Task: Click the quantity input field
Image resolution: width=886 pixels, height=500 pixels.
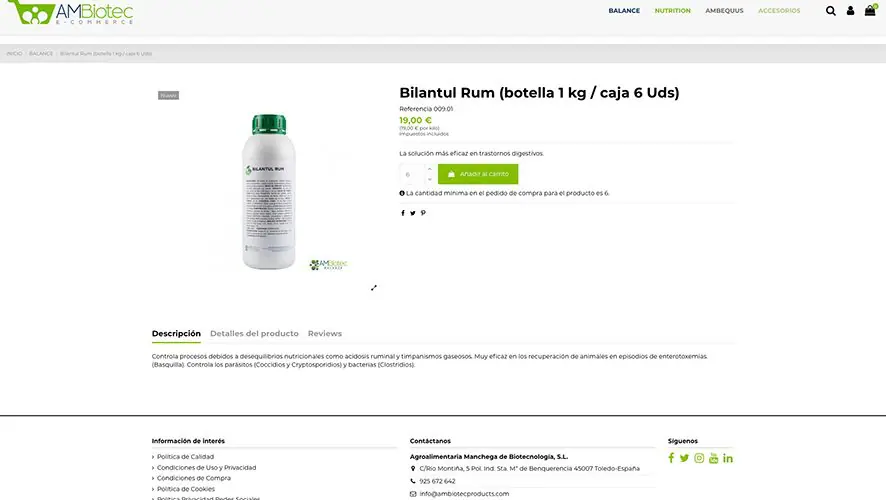Action: point(412,174)
